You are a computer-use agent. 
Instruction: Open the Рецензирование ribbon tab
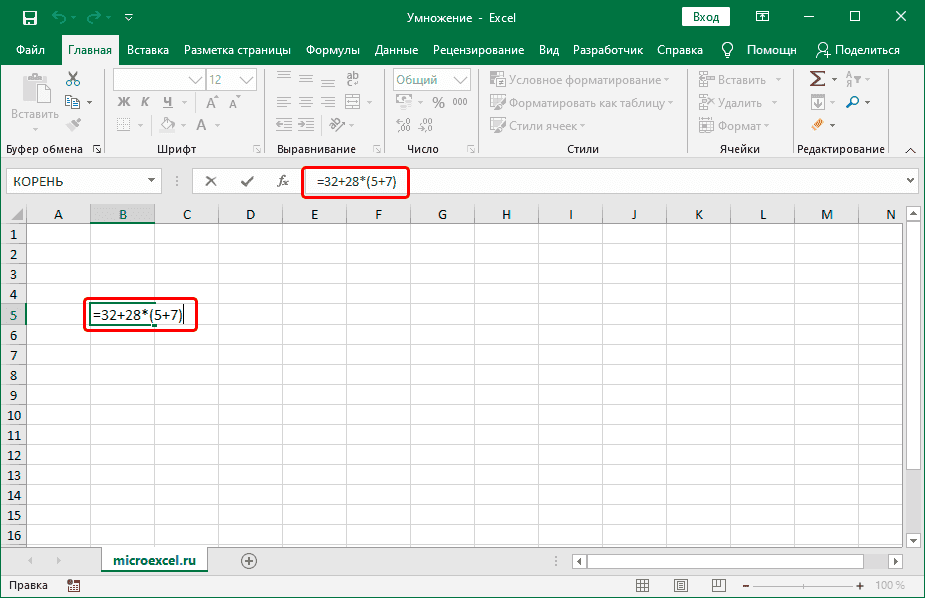click(481, 50)
